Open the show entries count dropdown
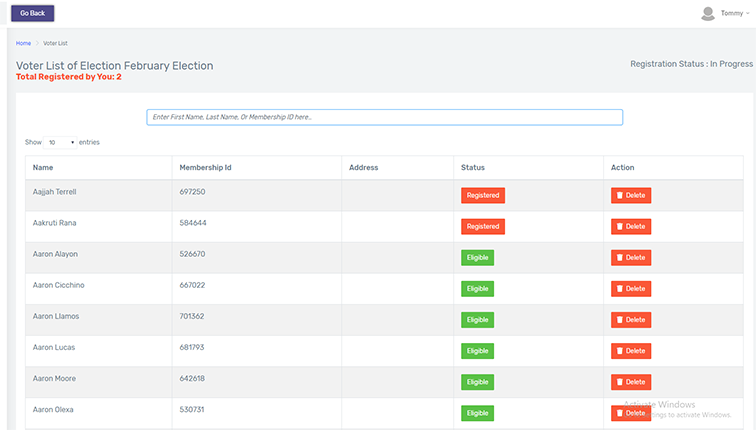The width and height of the screenshot is (756, 437). [x=61, y=142]
